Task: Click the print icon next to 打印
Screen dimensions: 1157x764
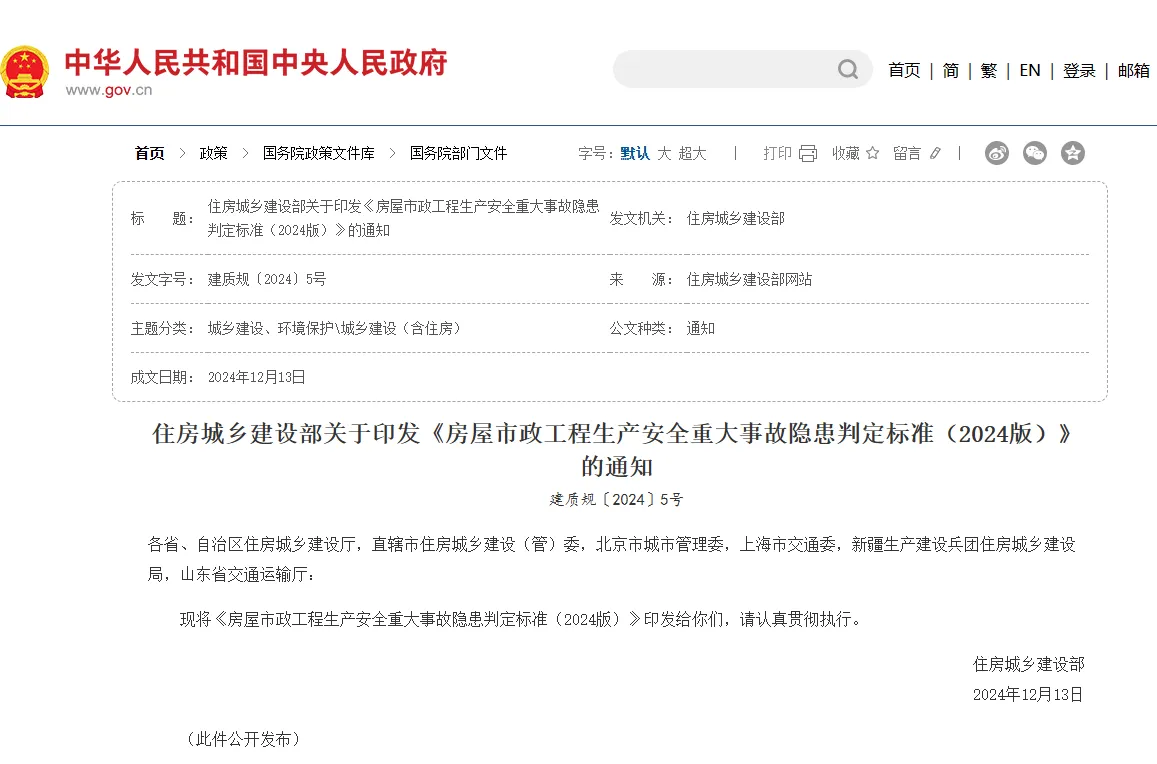Action: [806, 153]
